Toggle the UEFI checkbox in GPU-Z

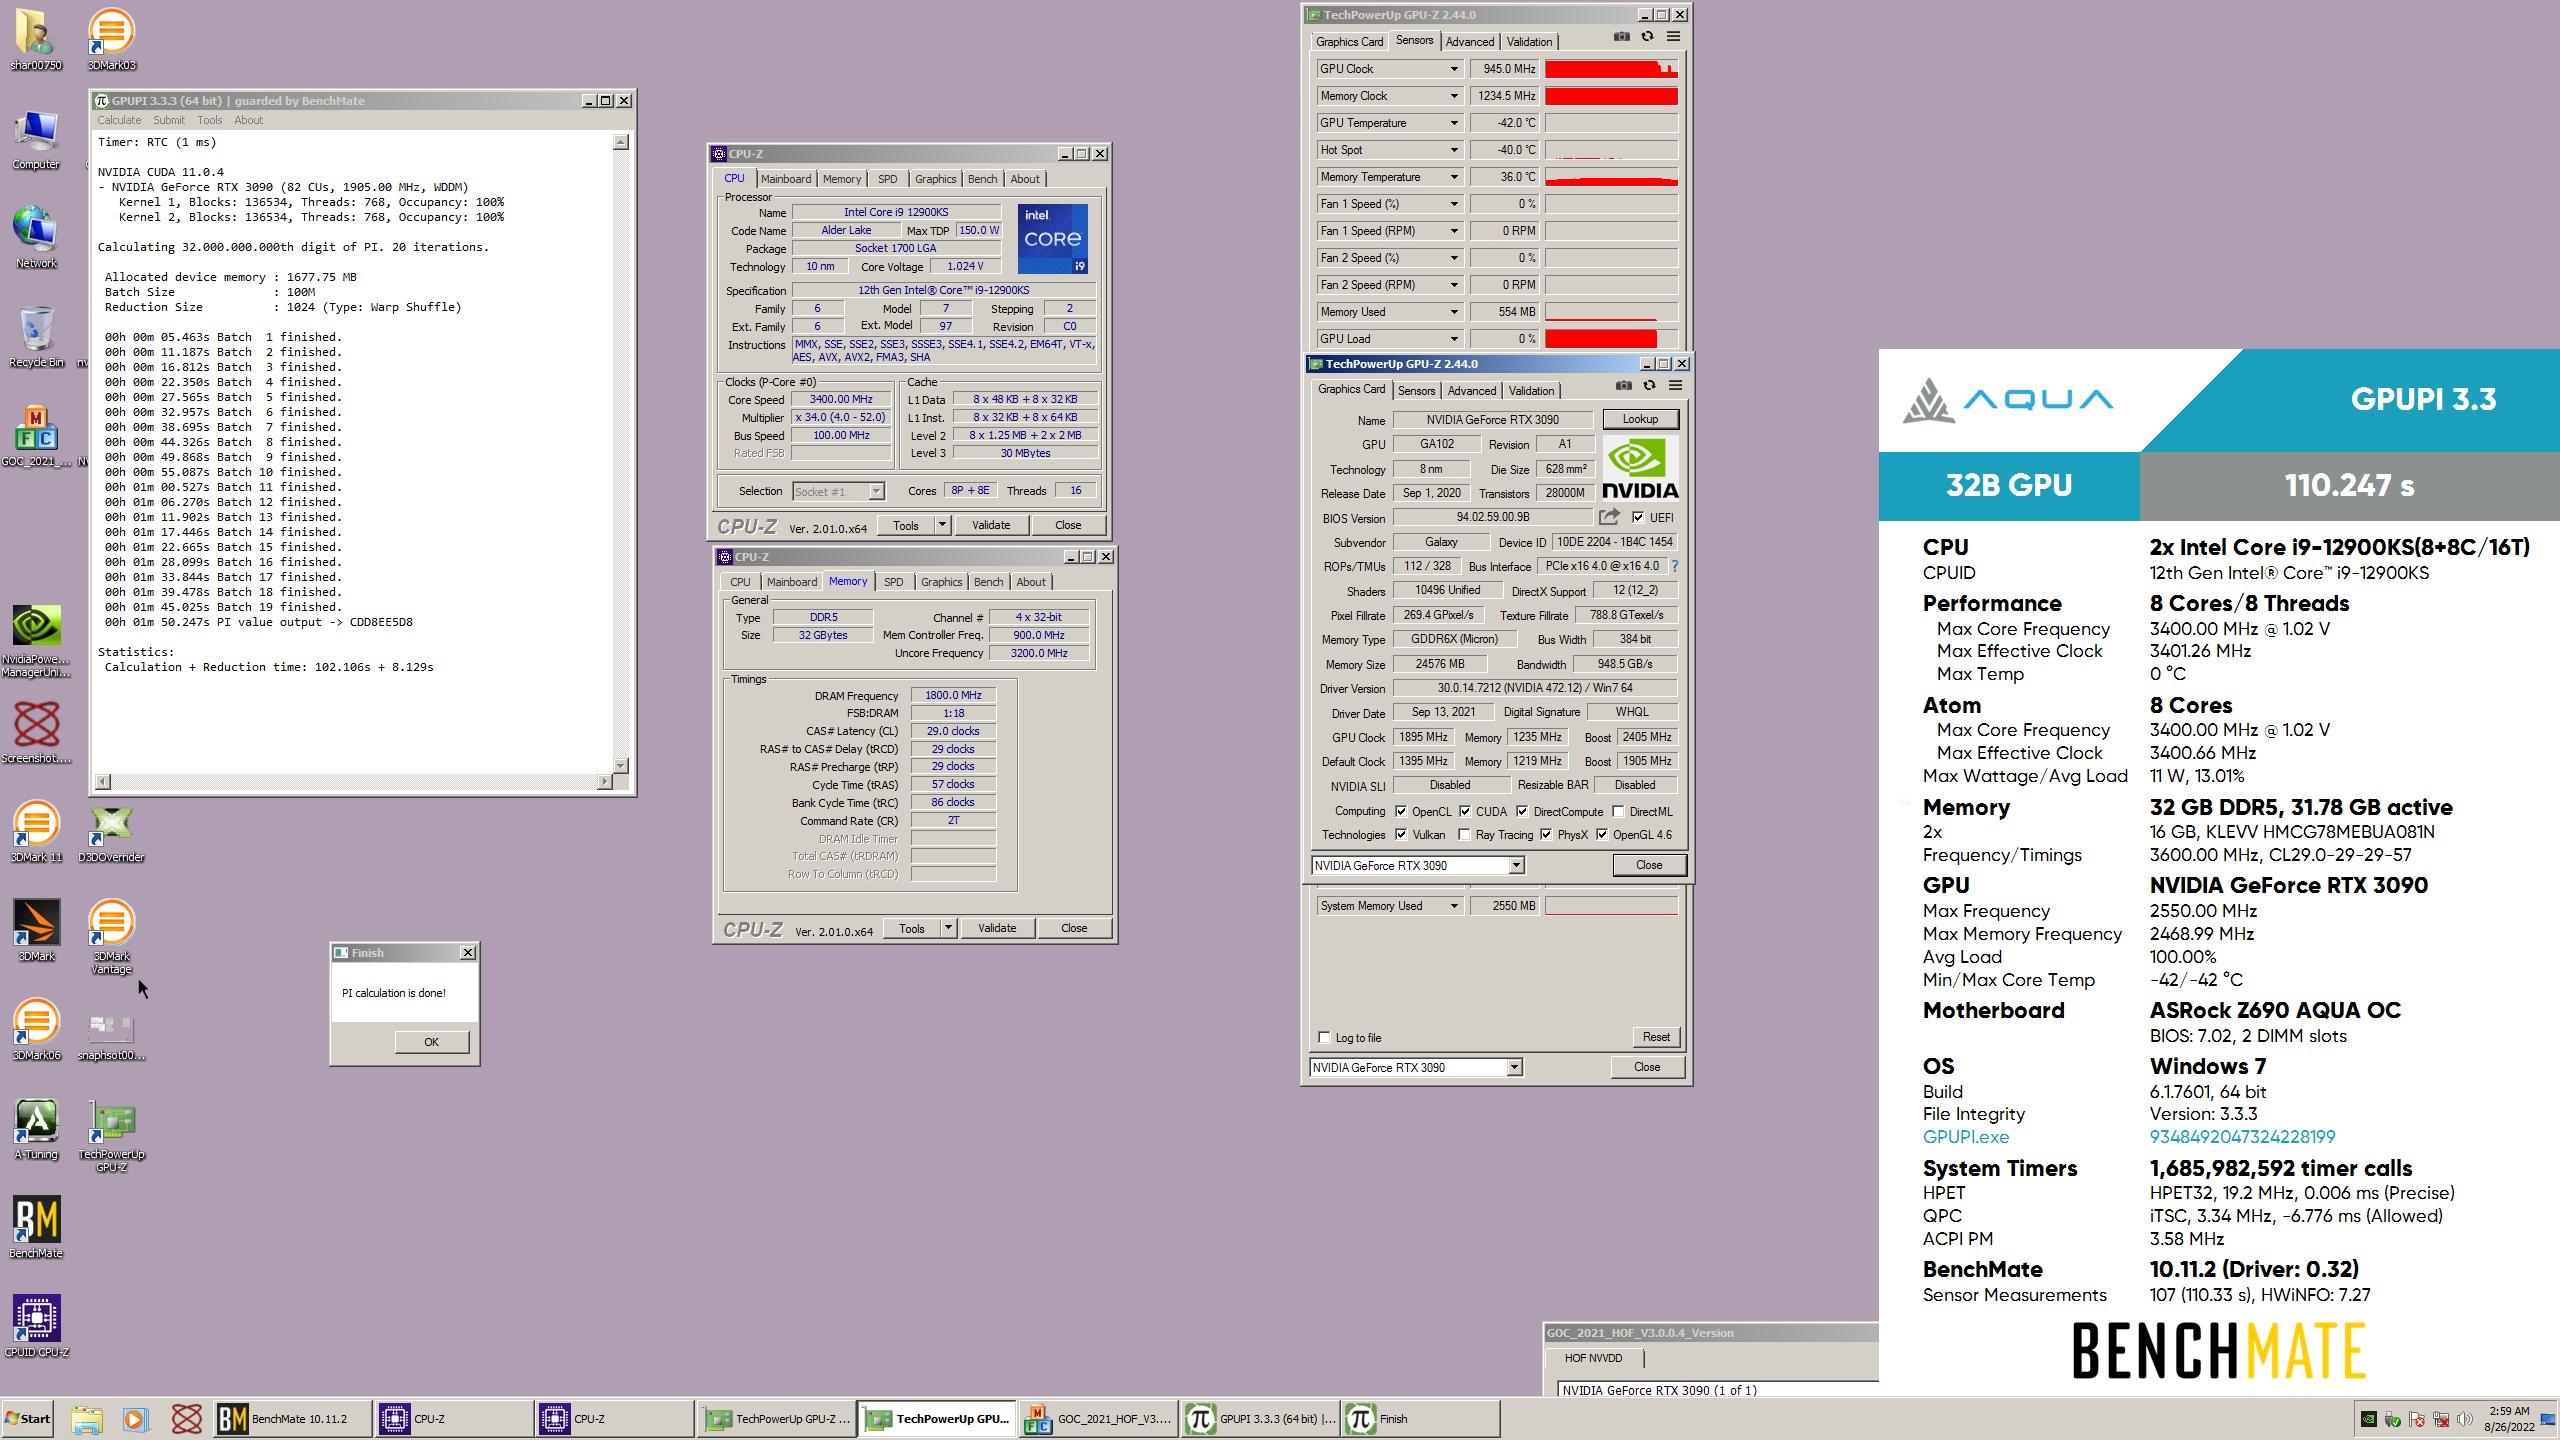tap(1637, 518)
